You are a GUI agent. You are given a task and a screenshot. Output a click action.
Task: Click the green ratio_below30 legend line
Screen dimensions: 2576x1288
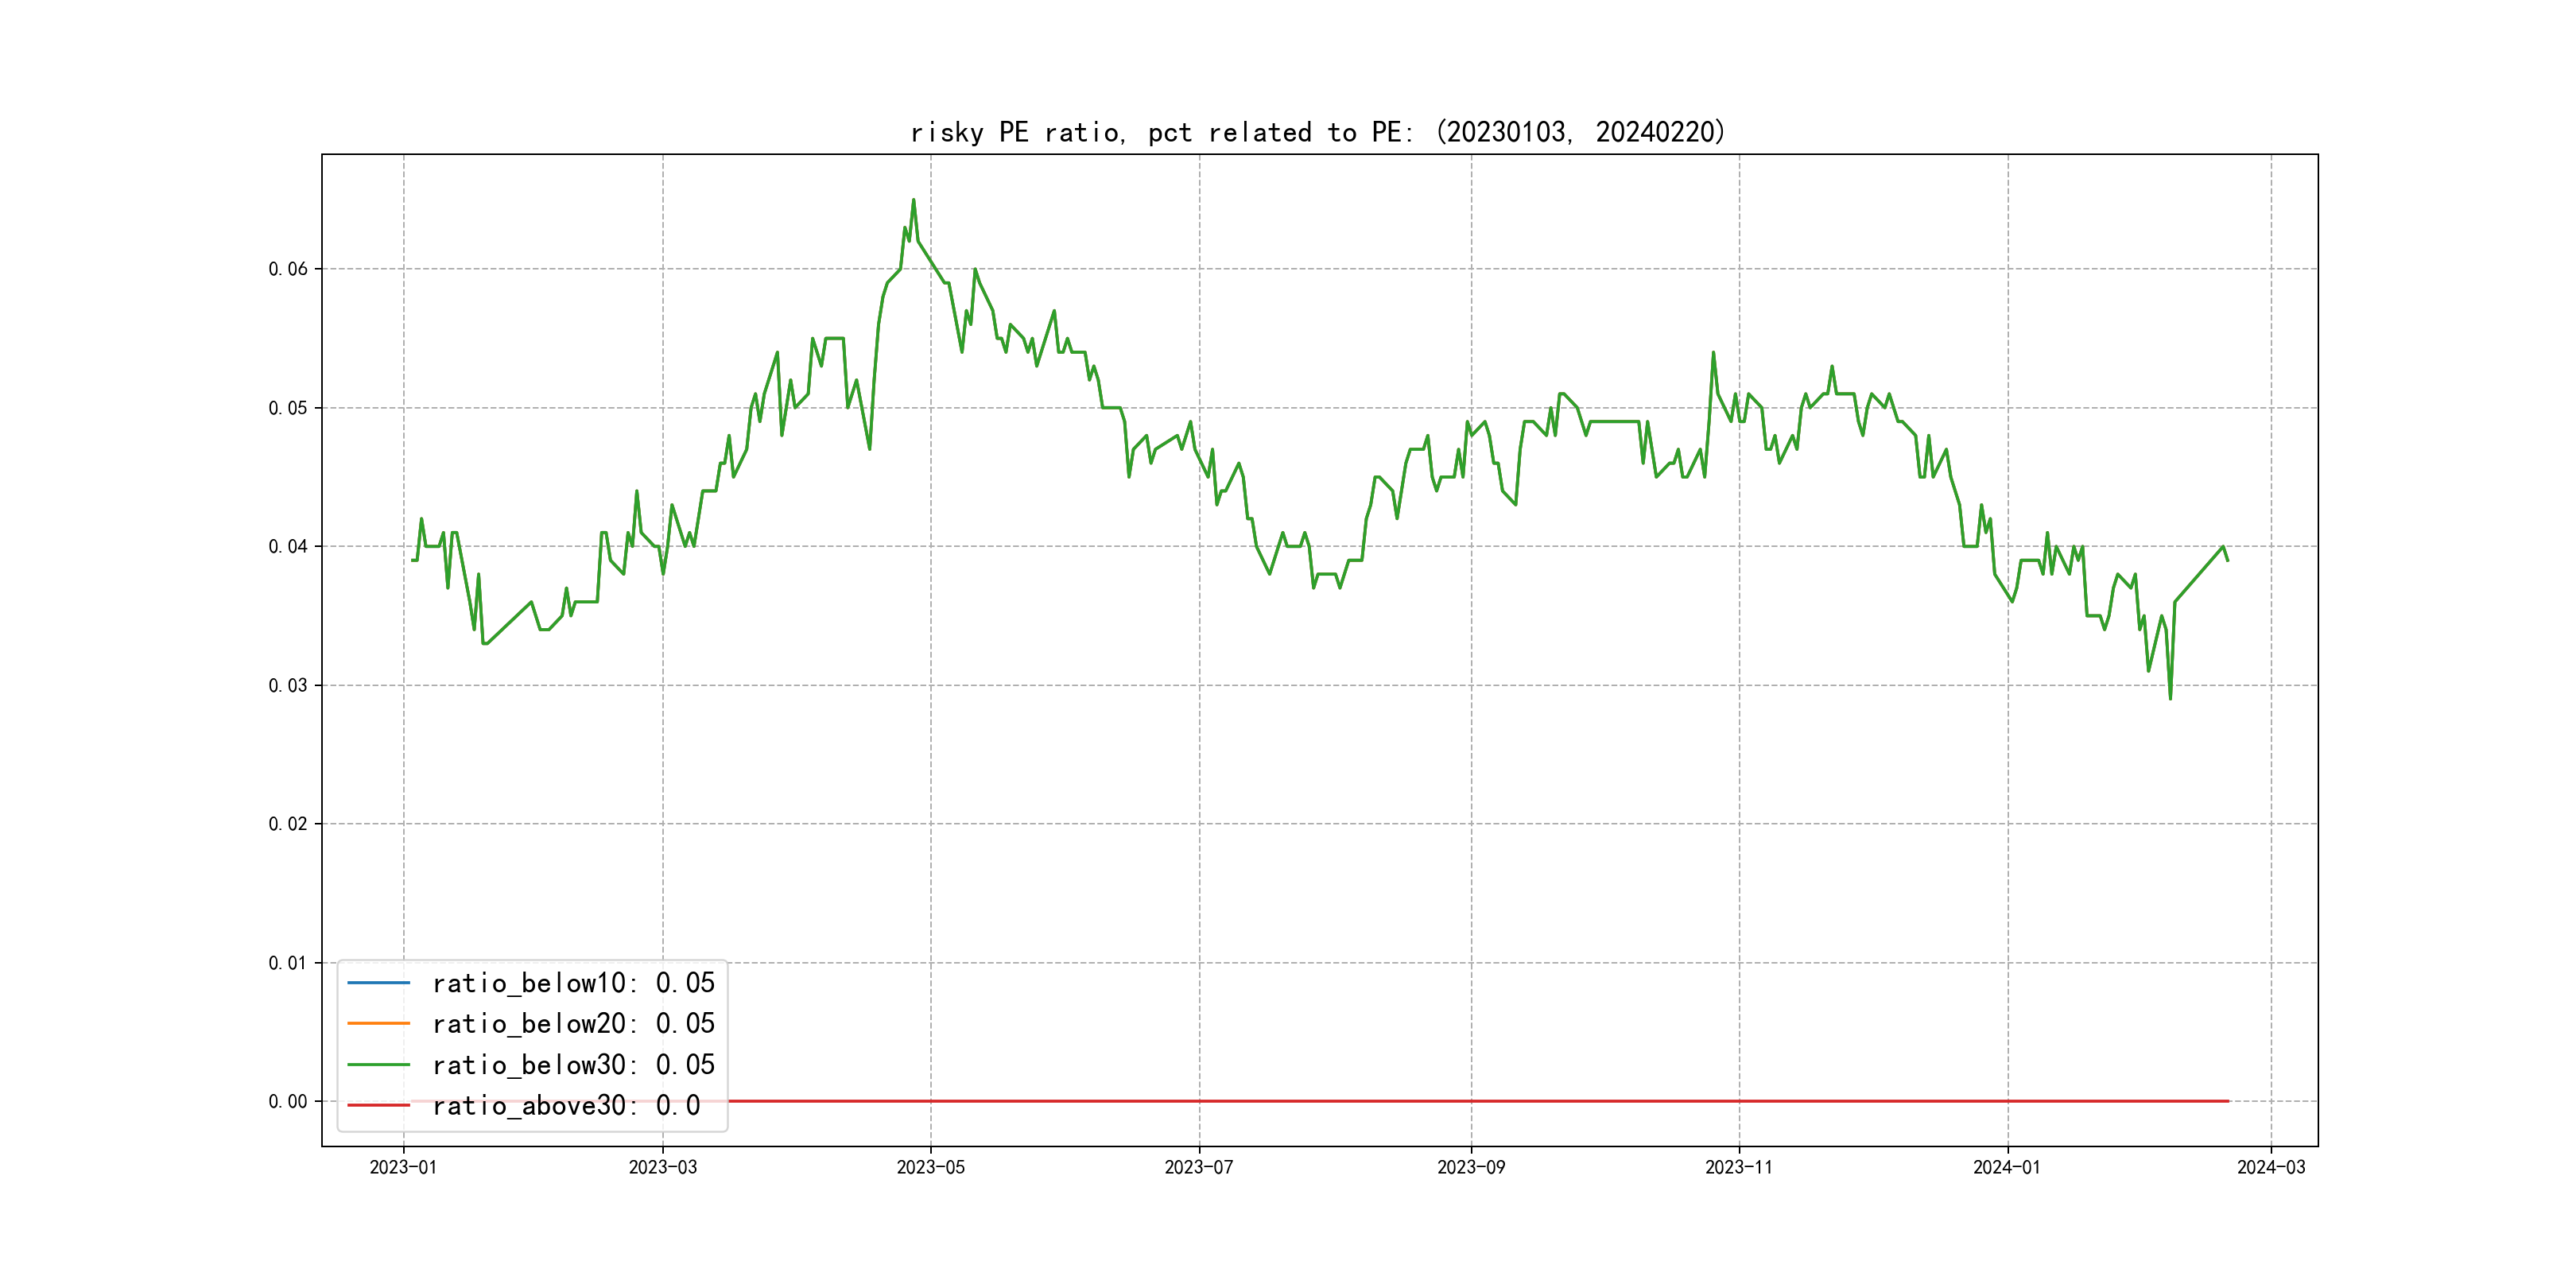(x=378, y=1065)
